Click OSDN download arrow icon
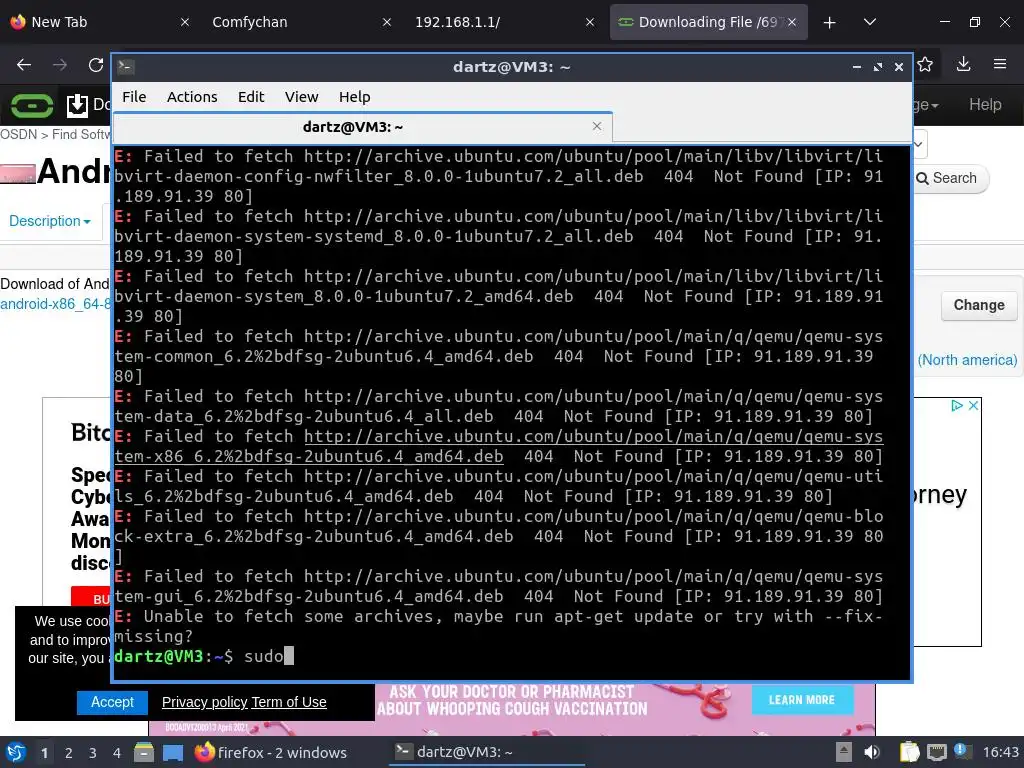The width and height of the screenshot is (1024, 768). (77, 105)
